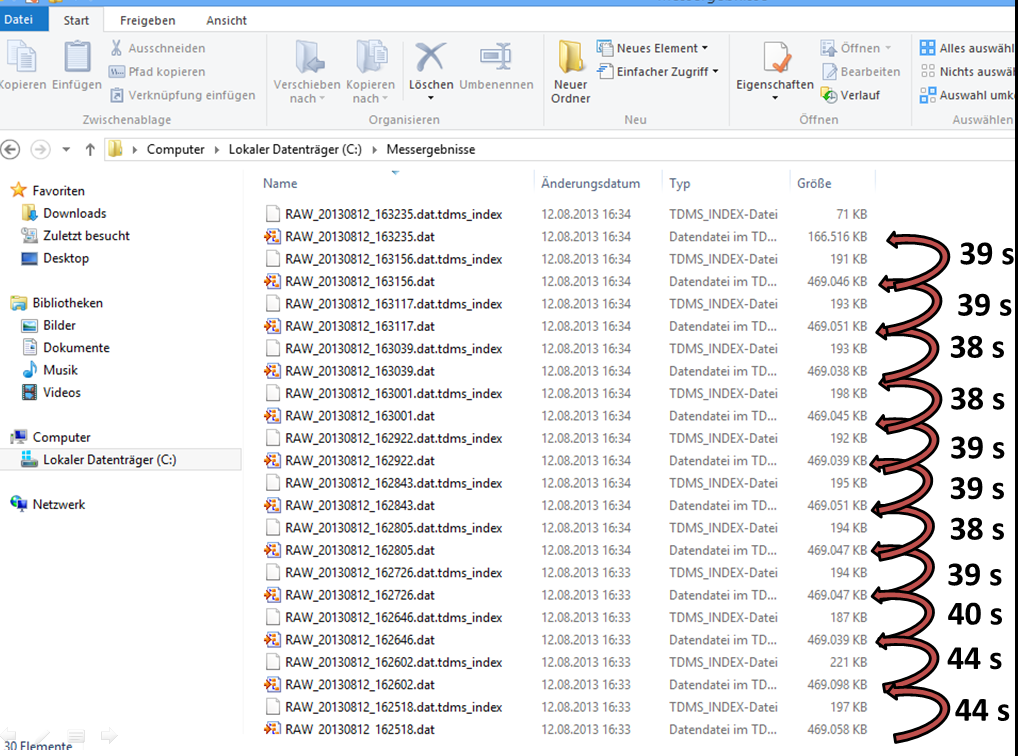Screen dimensions: 1018x756
Task: Switch to the Start ribbon tab
Action: pyautogui.click(x=76, y=20)
